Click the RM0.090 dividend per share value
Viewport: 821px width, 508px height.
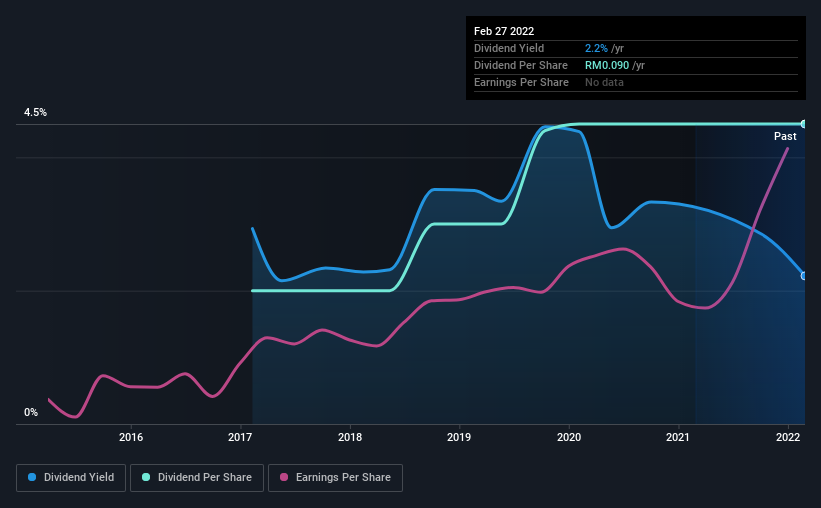607,65
